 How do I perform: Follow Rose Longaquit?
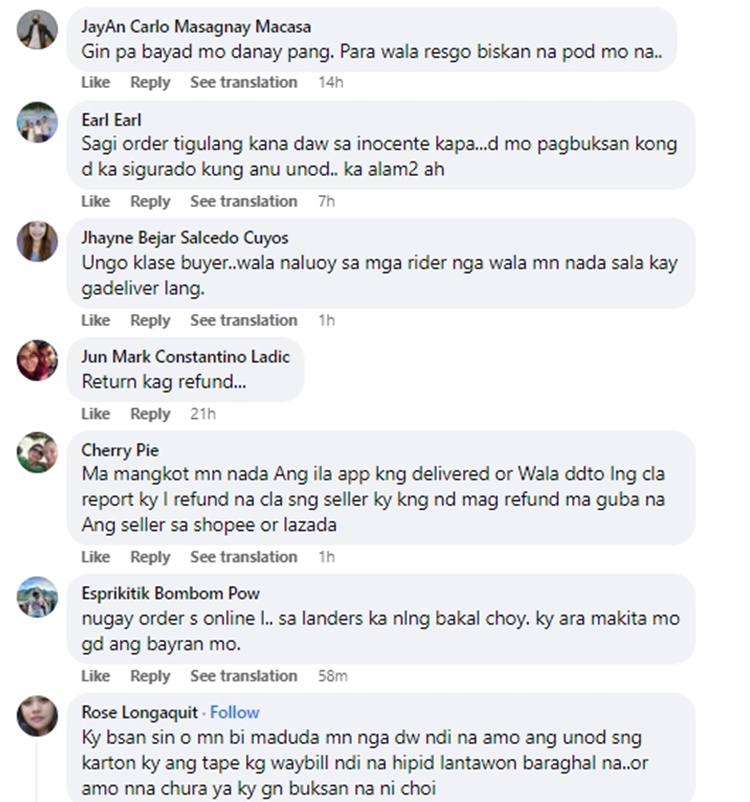(234, 712)
